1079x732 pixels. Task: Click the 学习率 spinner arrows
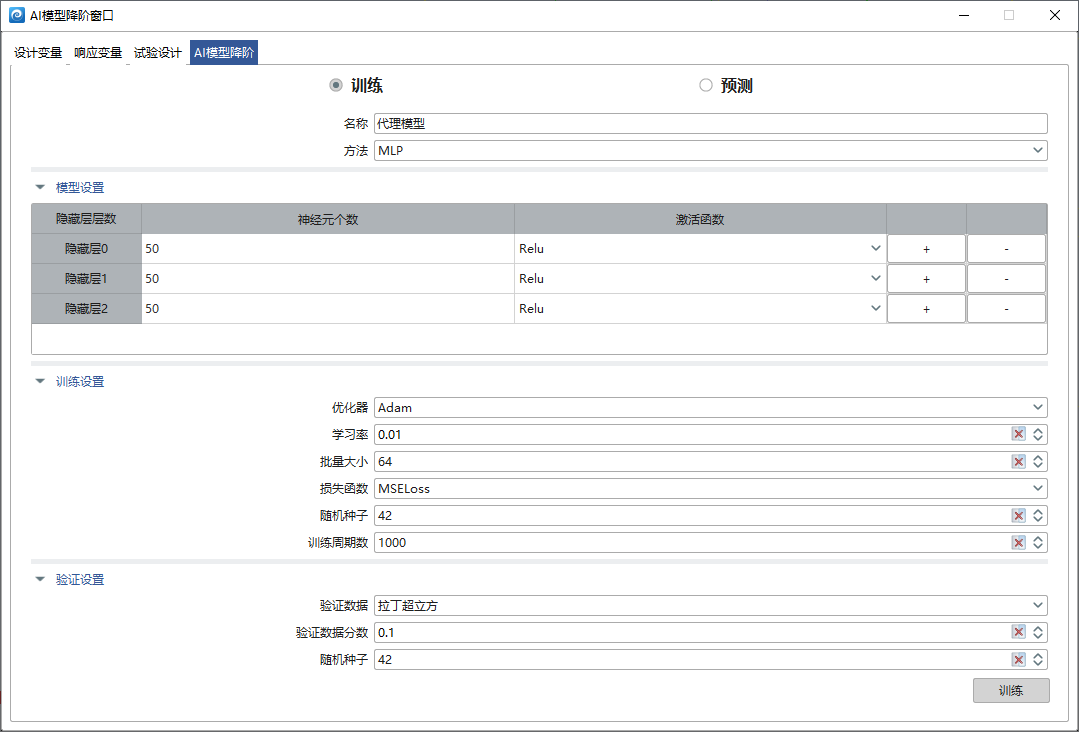pos(1039,434)
